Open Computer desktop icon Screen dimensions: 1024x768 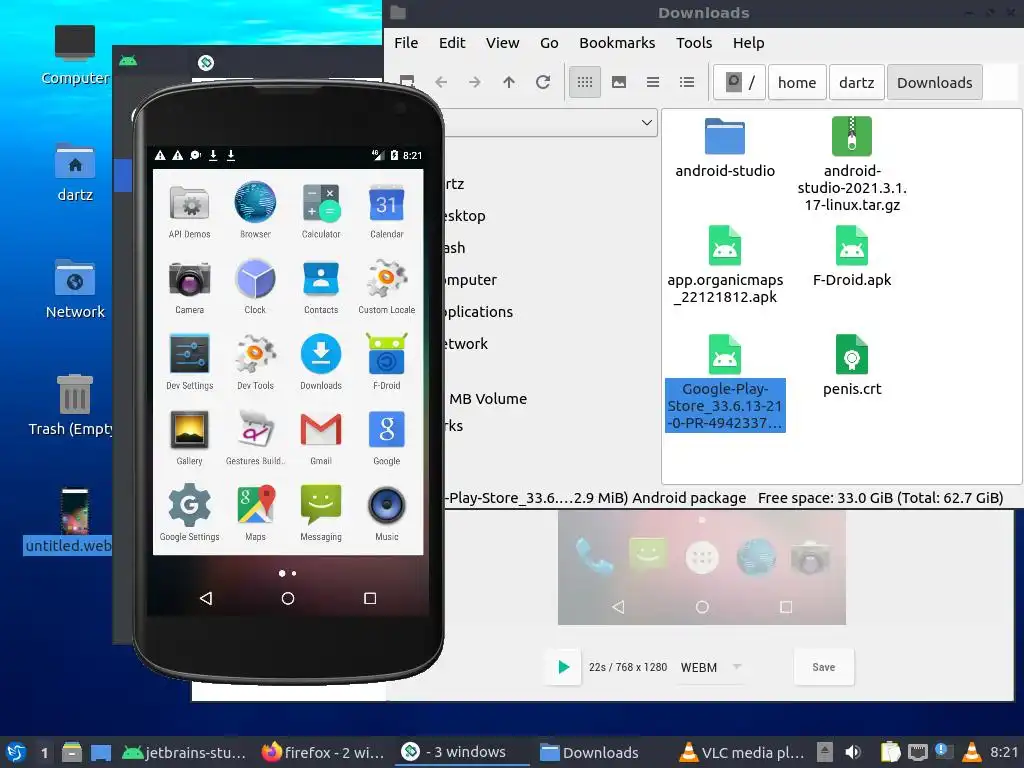pos(75,55)
